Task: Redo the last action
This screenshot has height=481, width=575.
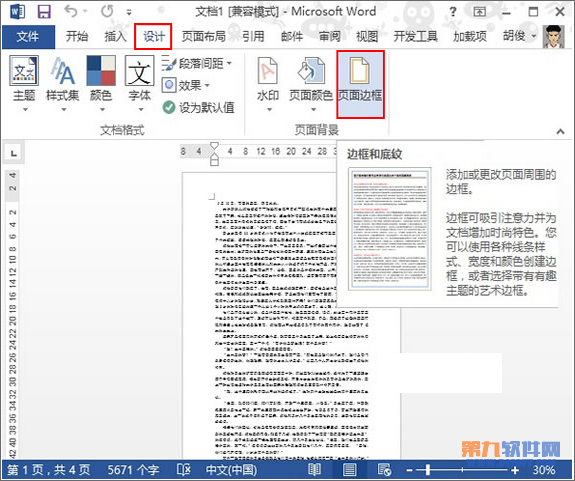Action: (107, 12)
